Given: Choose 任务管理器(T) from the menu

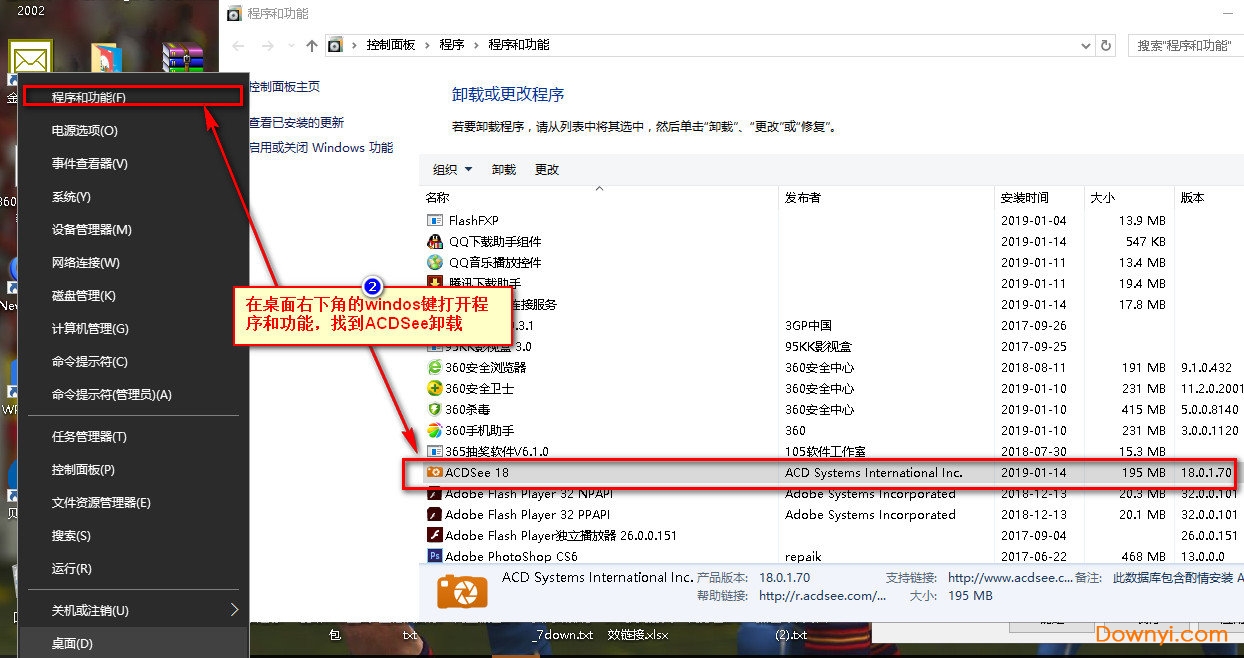Looking at the screenshot, I should tap(89, 437).
